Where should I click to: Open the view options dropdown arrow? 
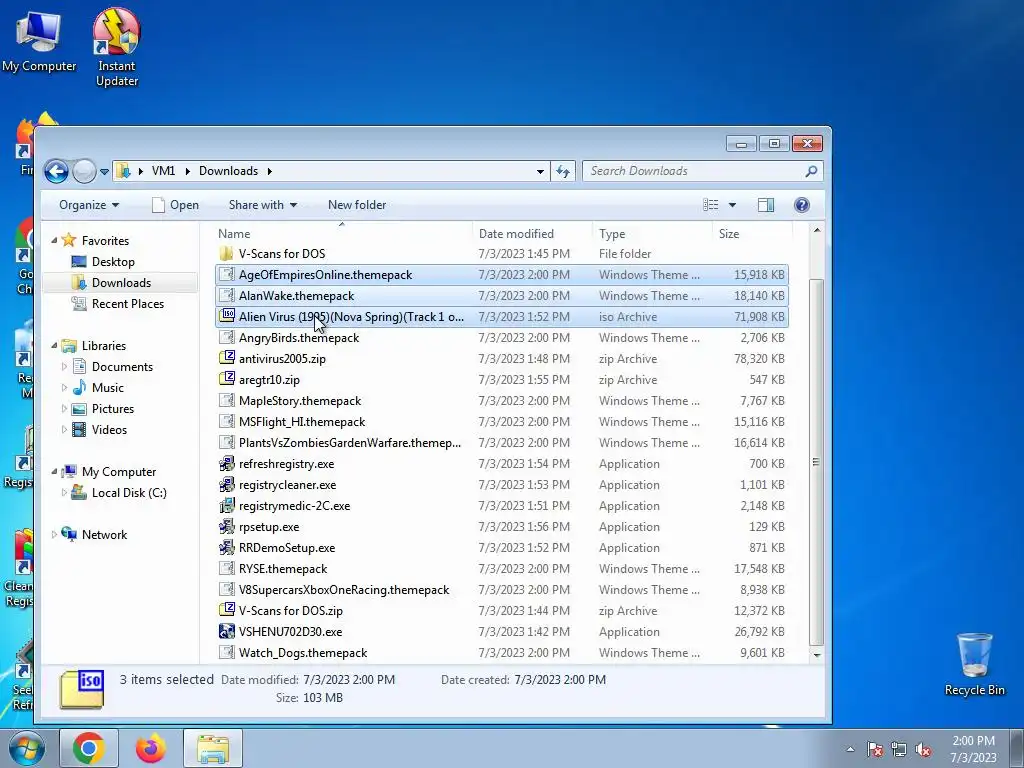point(732,205)
